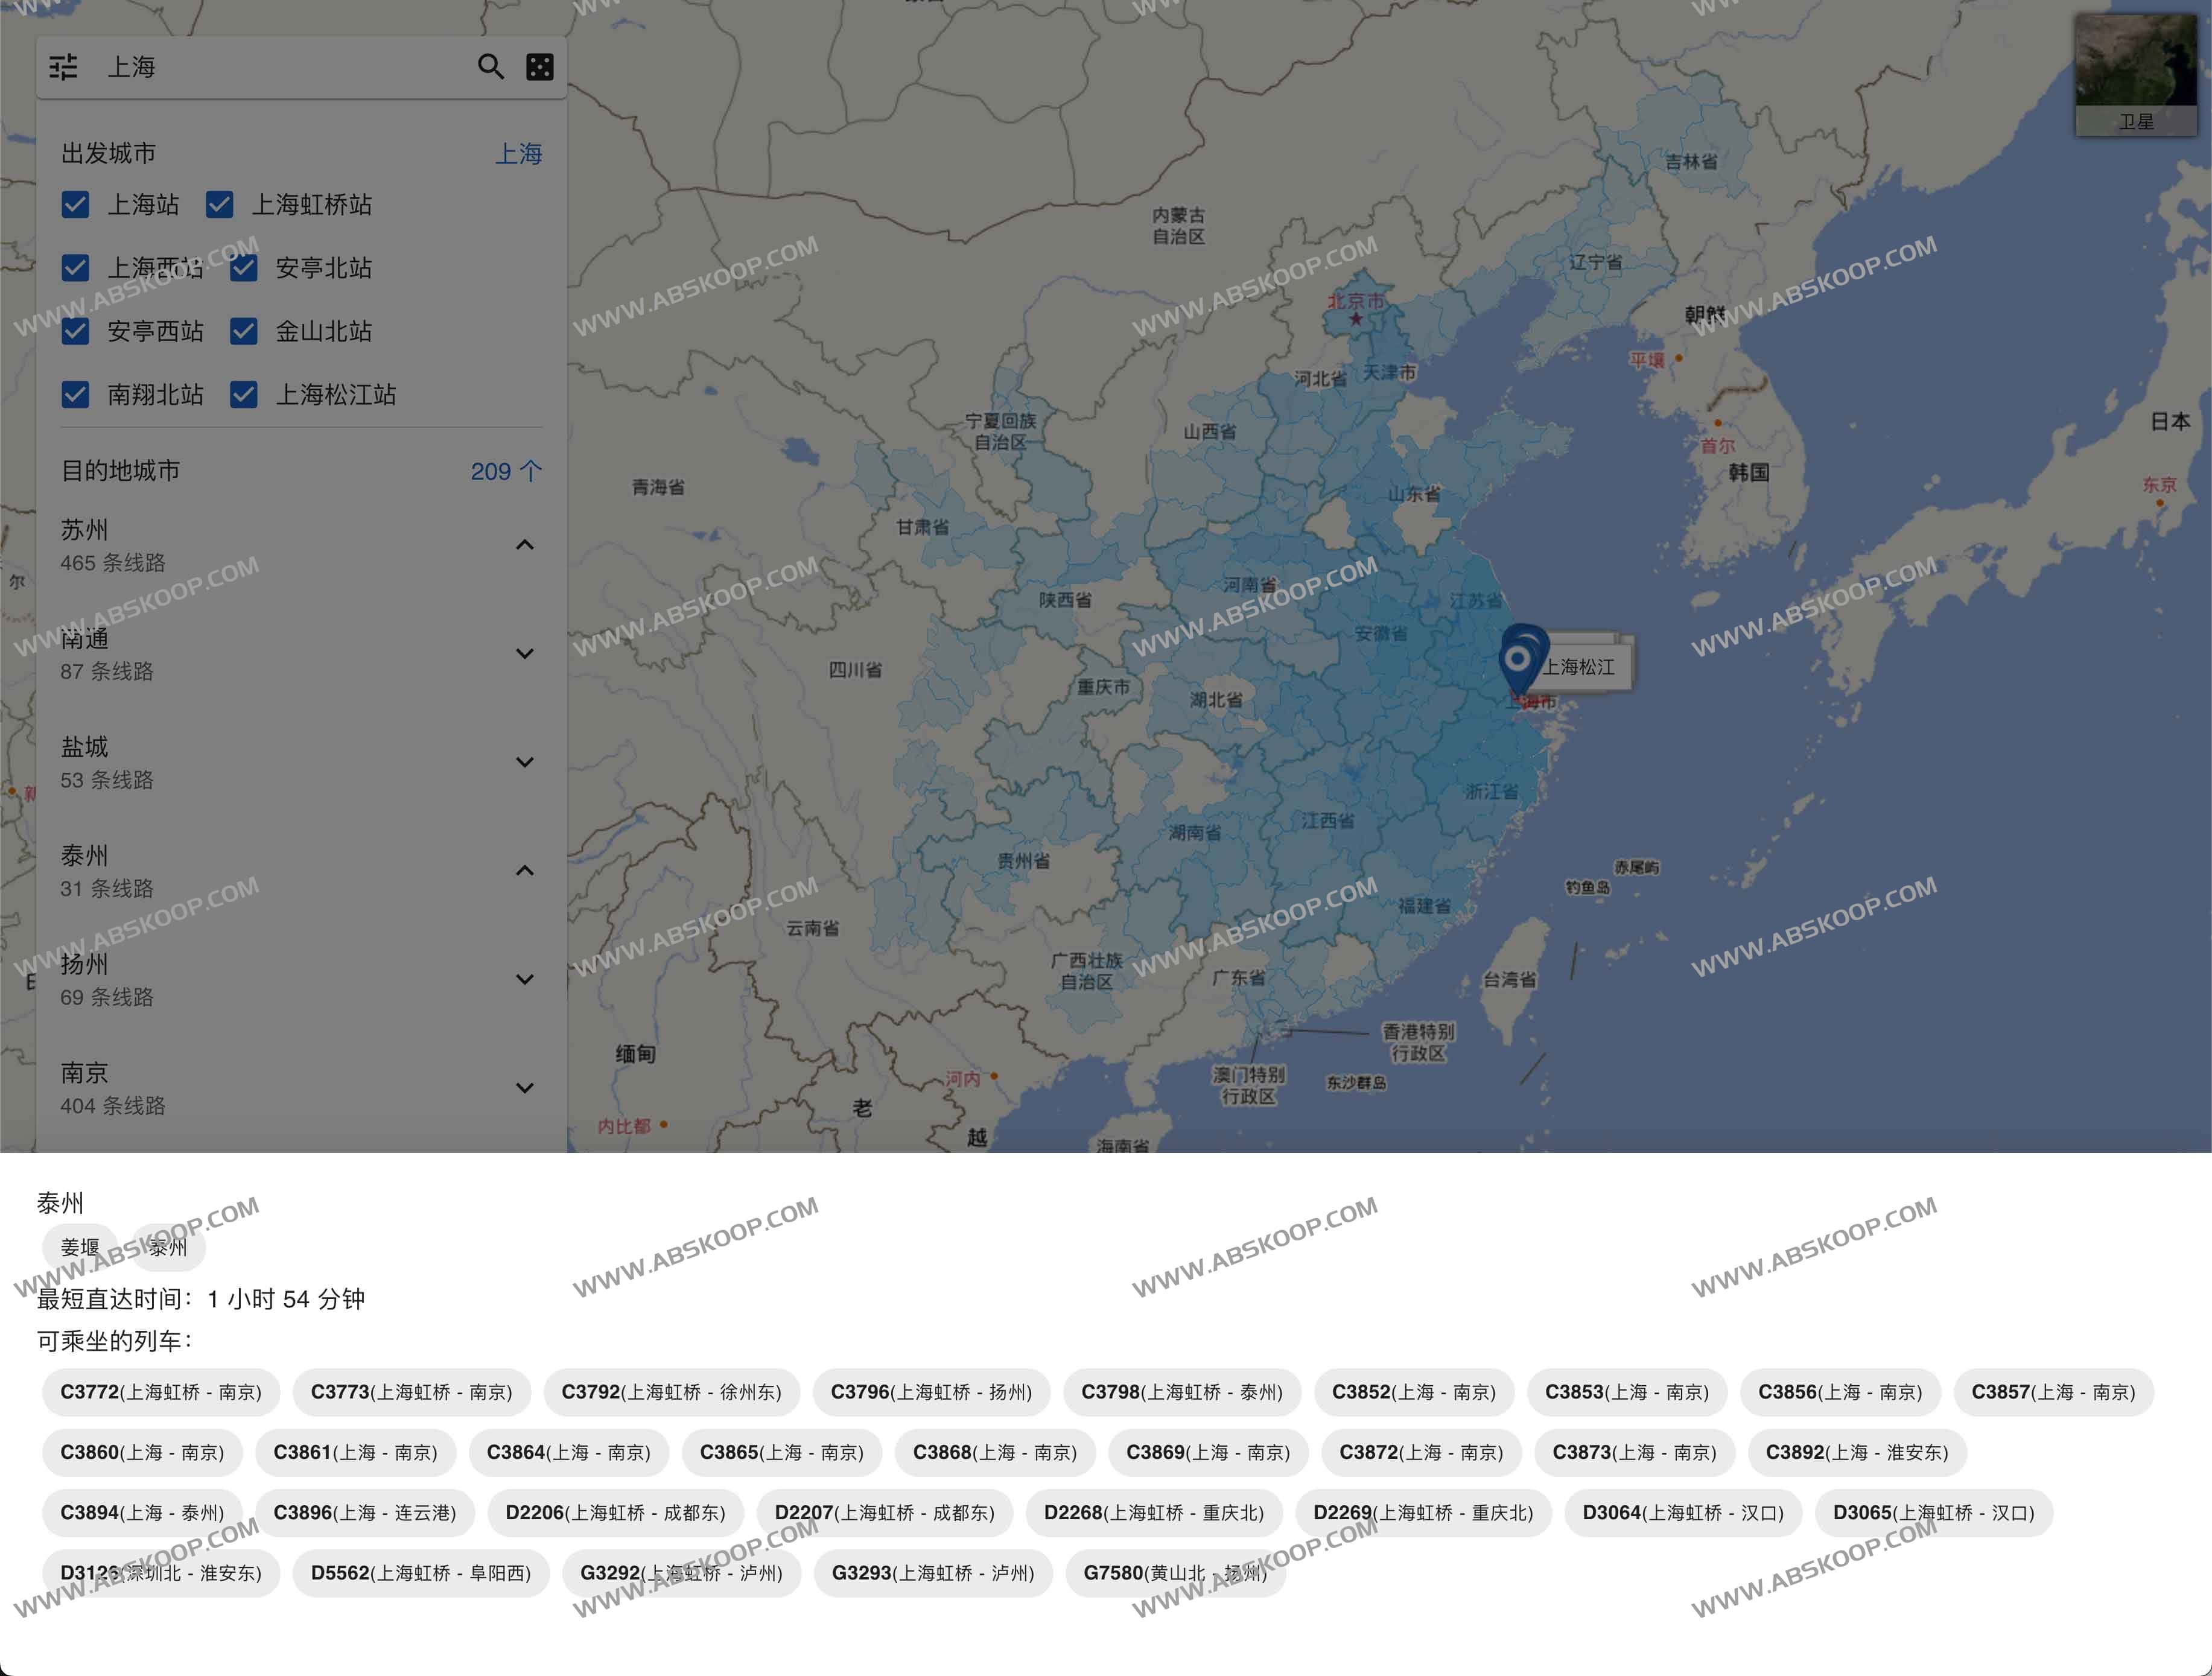
Task: Uncheck the 上海松江站 checkbox
Action: click(x=244, y=394)
